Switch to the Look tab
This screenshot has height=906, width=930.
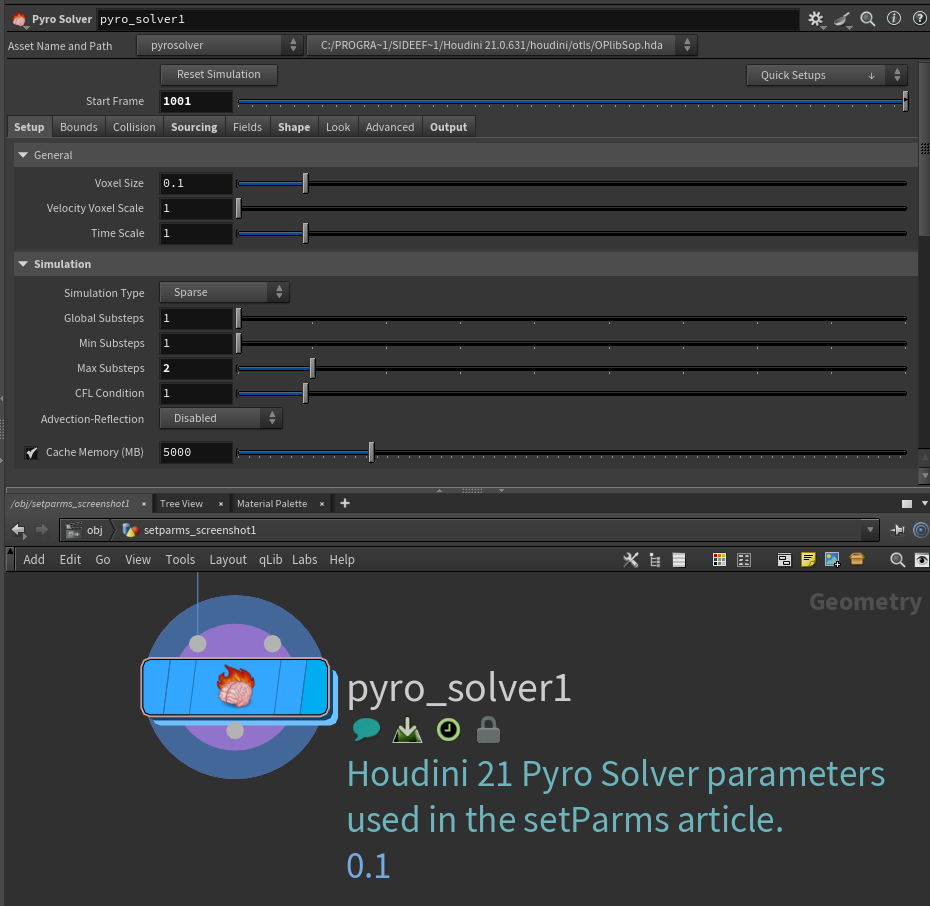(x=338, y=127)
